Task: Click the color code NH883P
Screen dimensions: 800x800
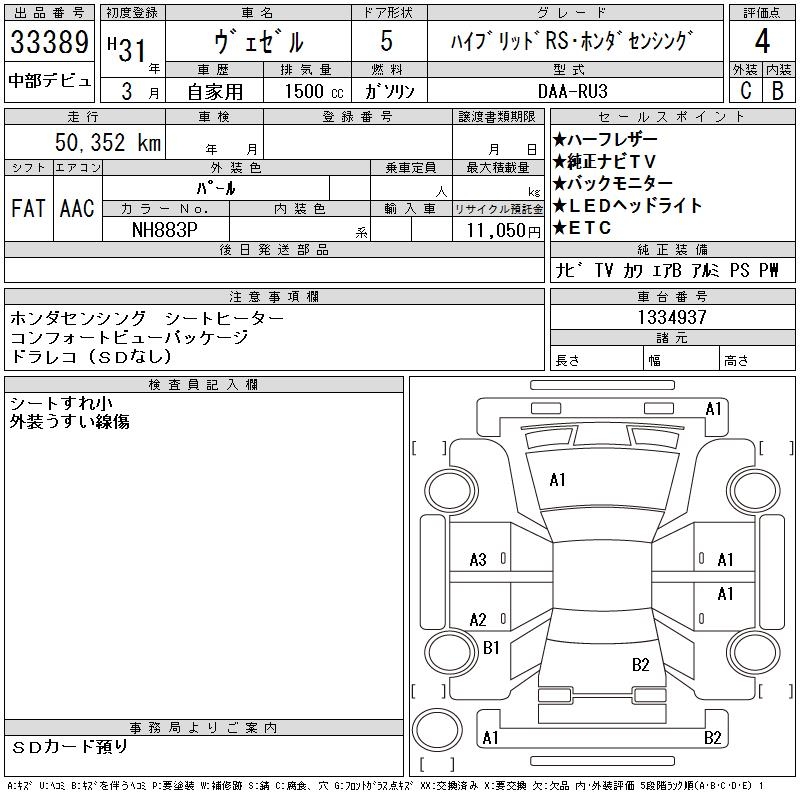Action: (x=165, y=229)
